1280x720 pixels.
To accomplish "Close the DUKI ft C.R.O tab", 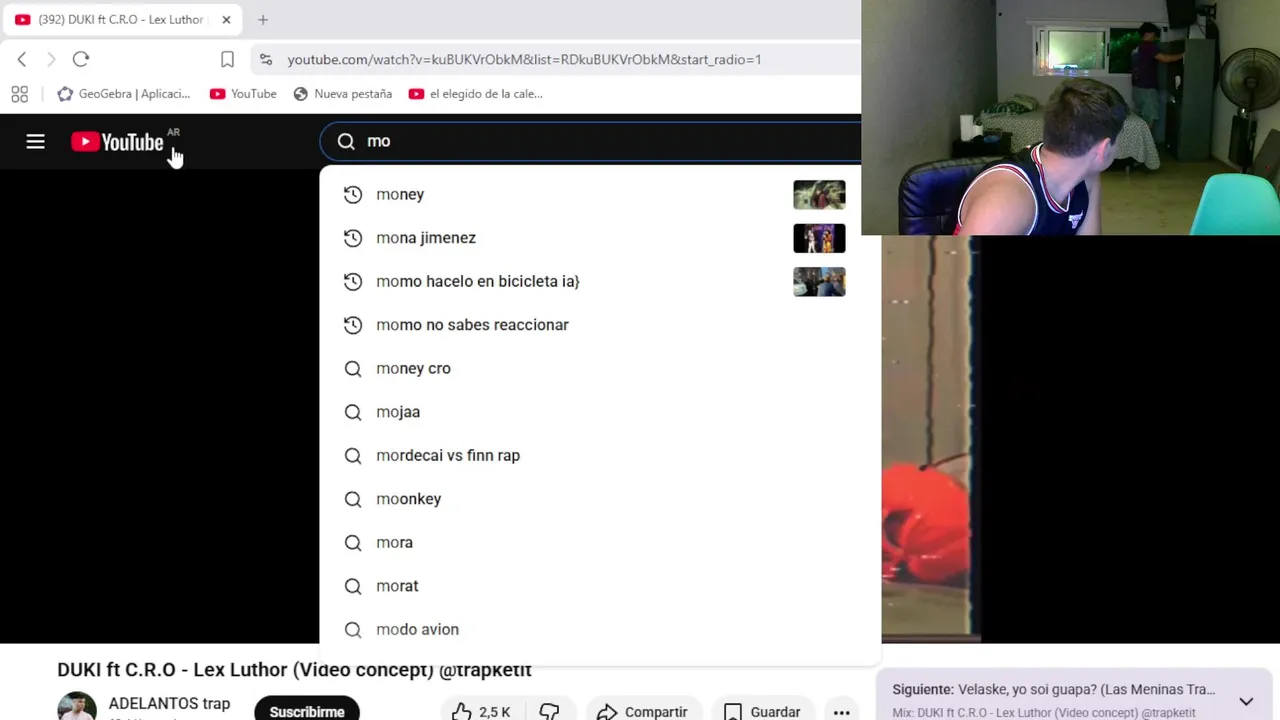I will [x=226, y=19].
